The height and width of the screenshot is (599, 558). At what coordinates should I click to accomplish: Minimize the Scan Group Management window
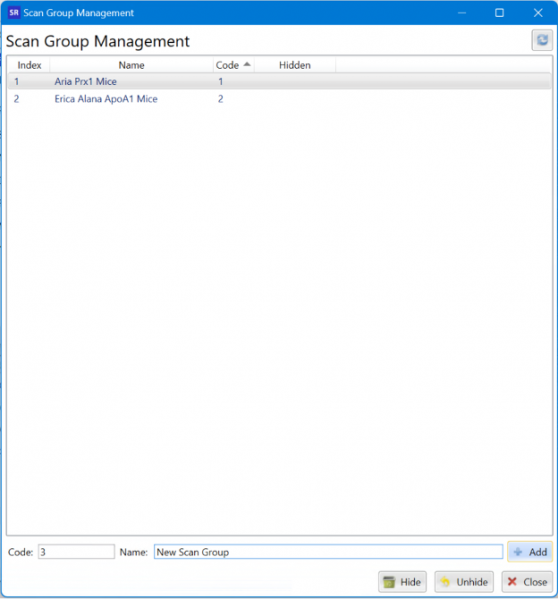coord(462,13)
